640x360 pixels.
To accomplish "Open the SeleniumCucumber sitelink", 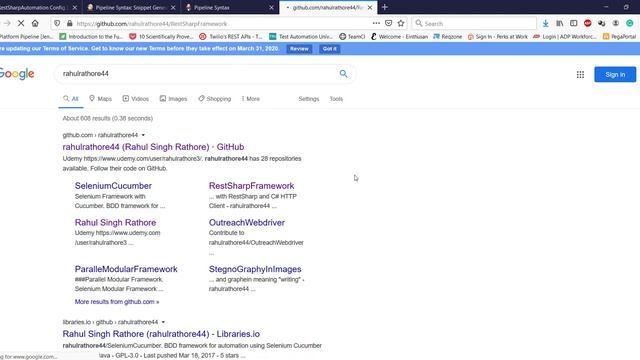I will [113, 186].
